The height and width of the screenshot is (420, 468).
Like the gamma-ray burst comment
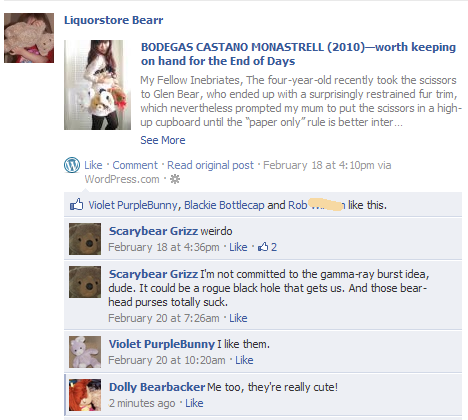tap(238, 318)
